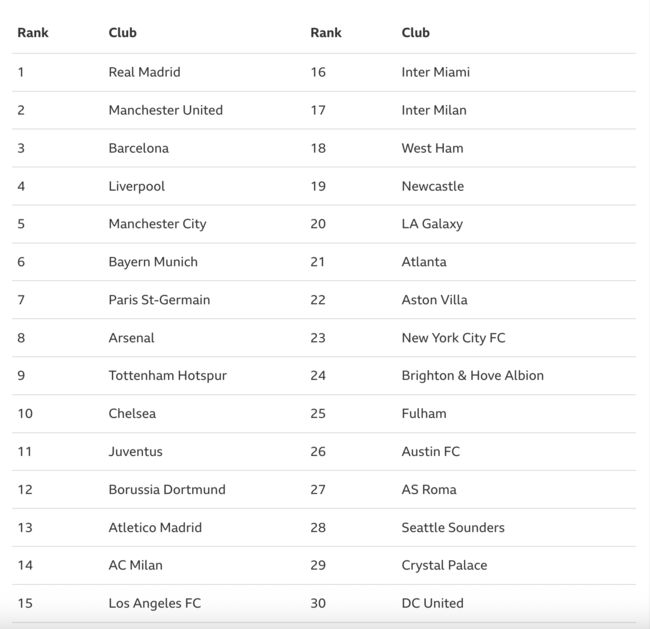Select DC United at rank 30
This screenshot has height=629, width=650.
tap(432, 604)
